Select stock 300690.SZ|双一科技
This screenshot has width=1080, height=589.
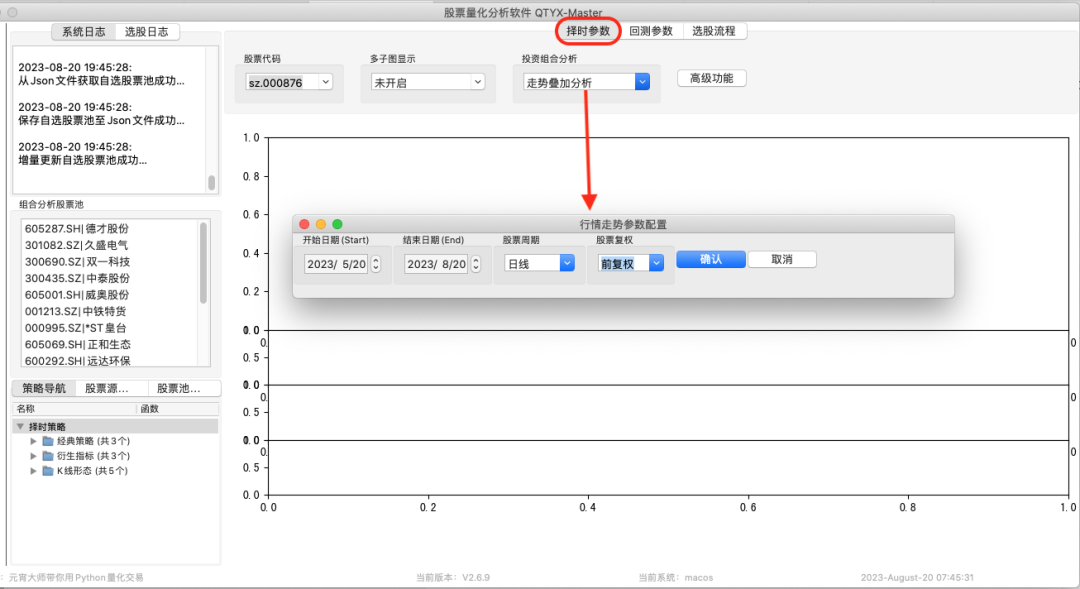[76, 262]
